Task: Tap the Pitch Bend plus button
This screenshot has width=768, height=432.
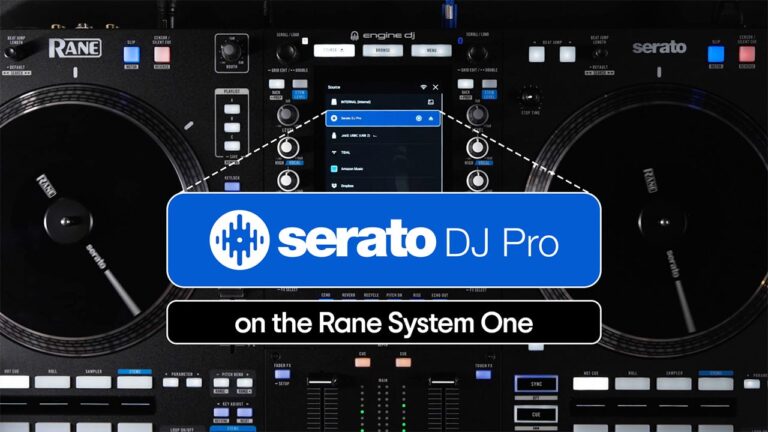Action: click(x=244, y=383)
